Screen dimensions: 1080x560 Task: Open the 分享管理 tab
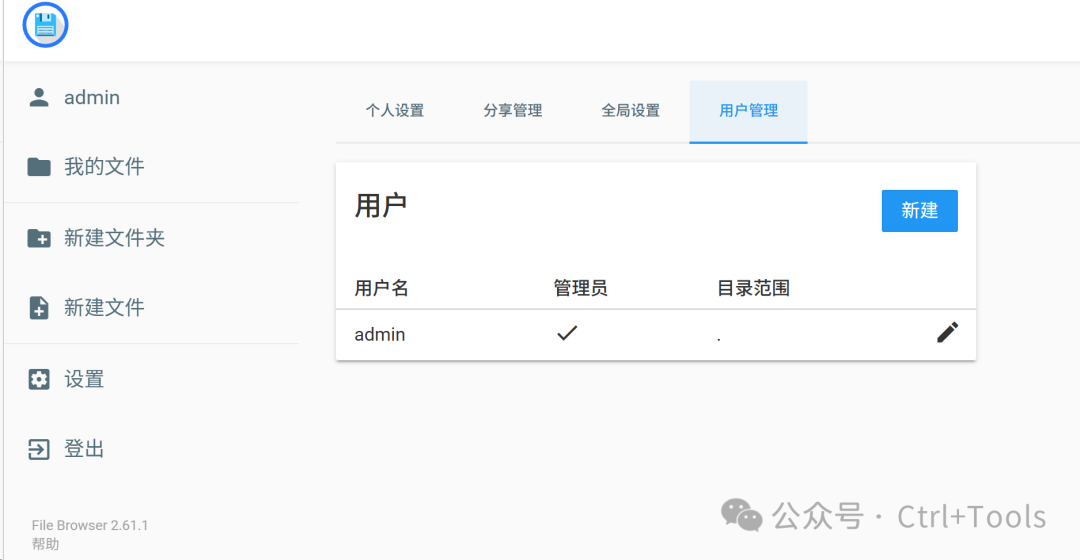click(x=513, y=111)
